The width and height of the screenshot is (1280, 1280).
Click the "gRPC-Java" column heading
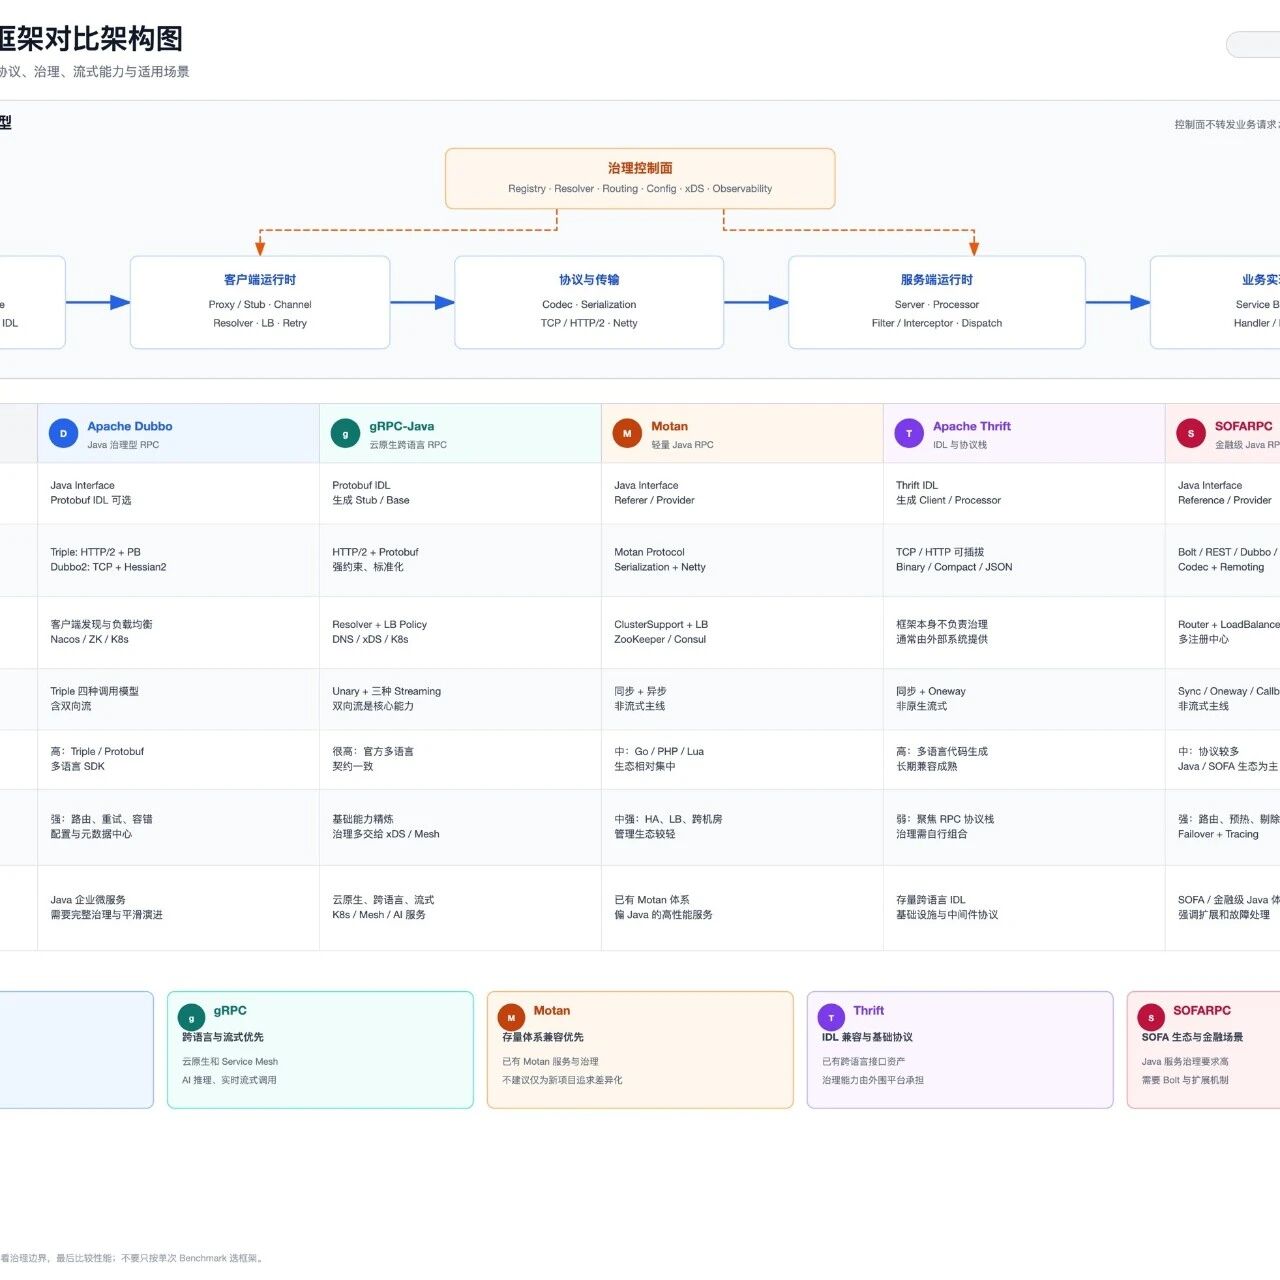pyautogui.click(x=402, y=427)
